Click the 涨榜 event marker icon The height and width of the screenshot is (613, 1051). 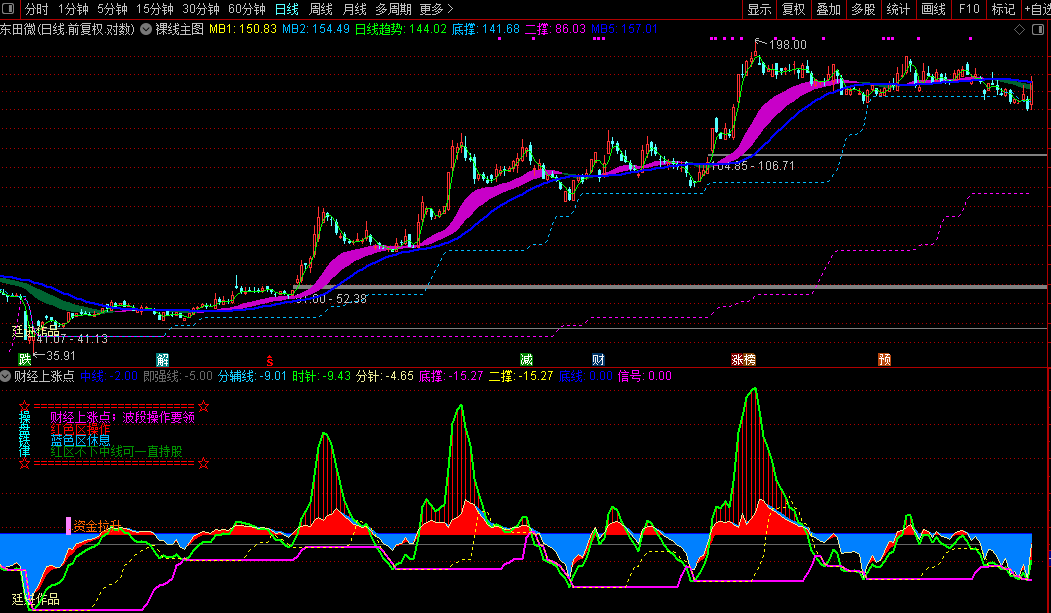743,359
